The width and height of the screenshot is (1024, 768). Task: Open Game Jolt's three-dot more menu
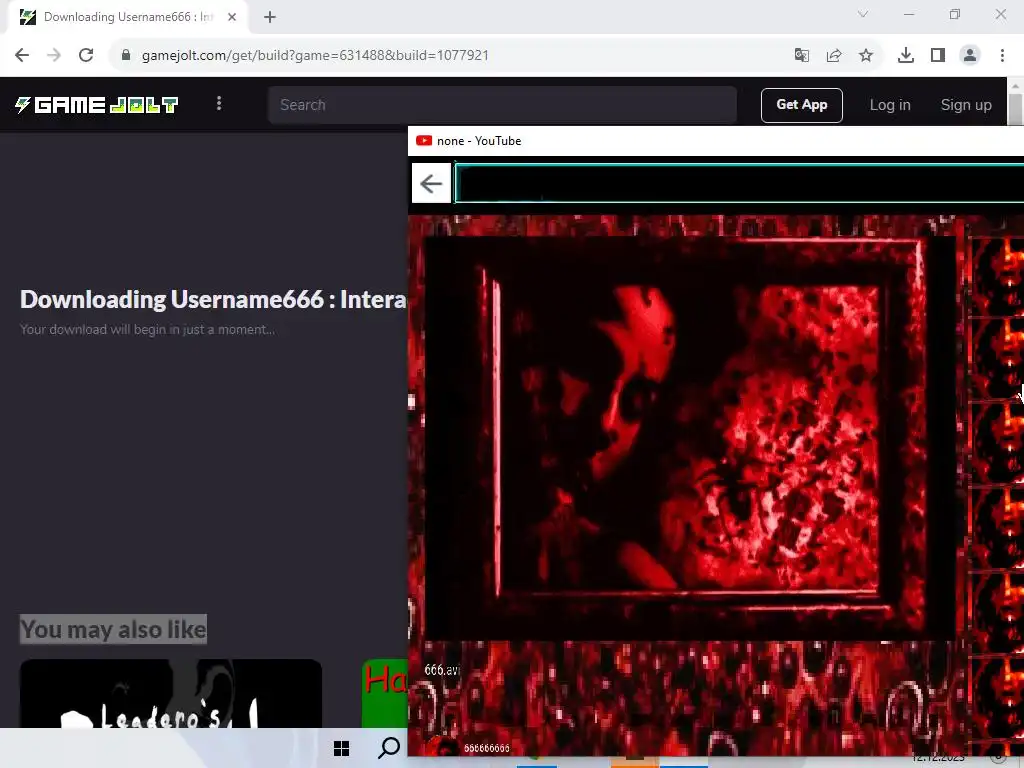coord(219,103)
